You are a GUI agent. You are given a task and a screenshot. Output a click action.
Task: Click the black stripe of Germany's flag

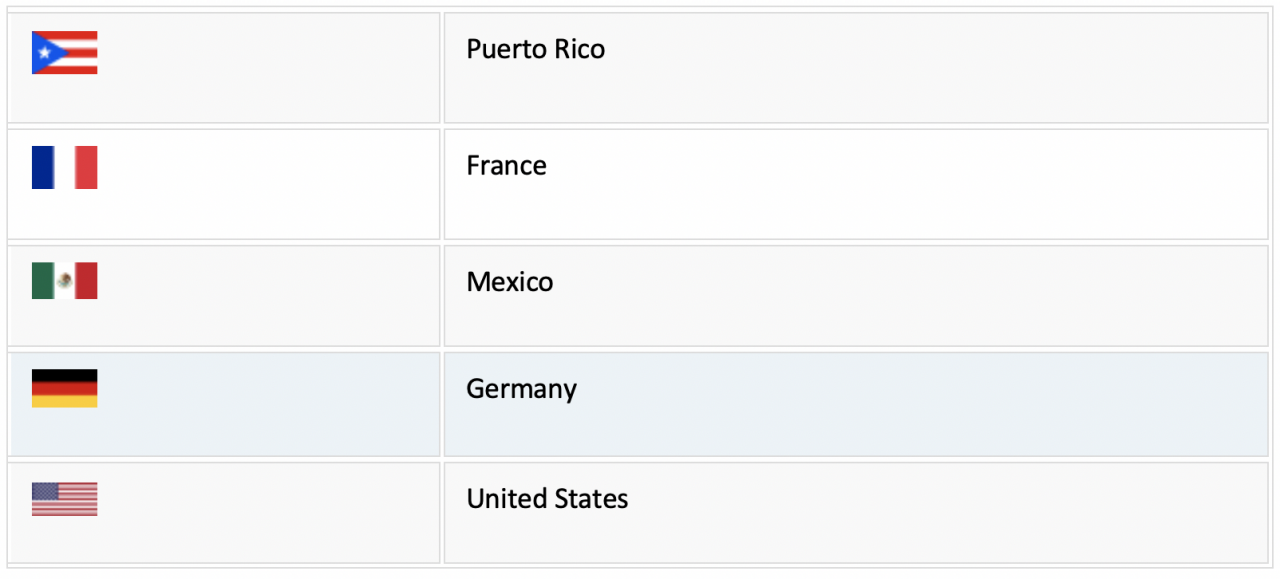tap(64, 375)
